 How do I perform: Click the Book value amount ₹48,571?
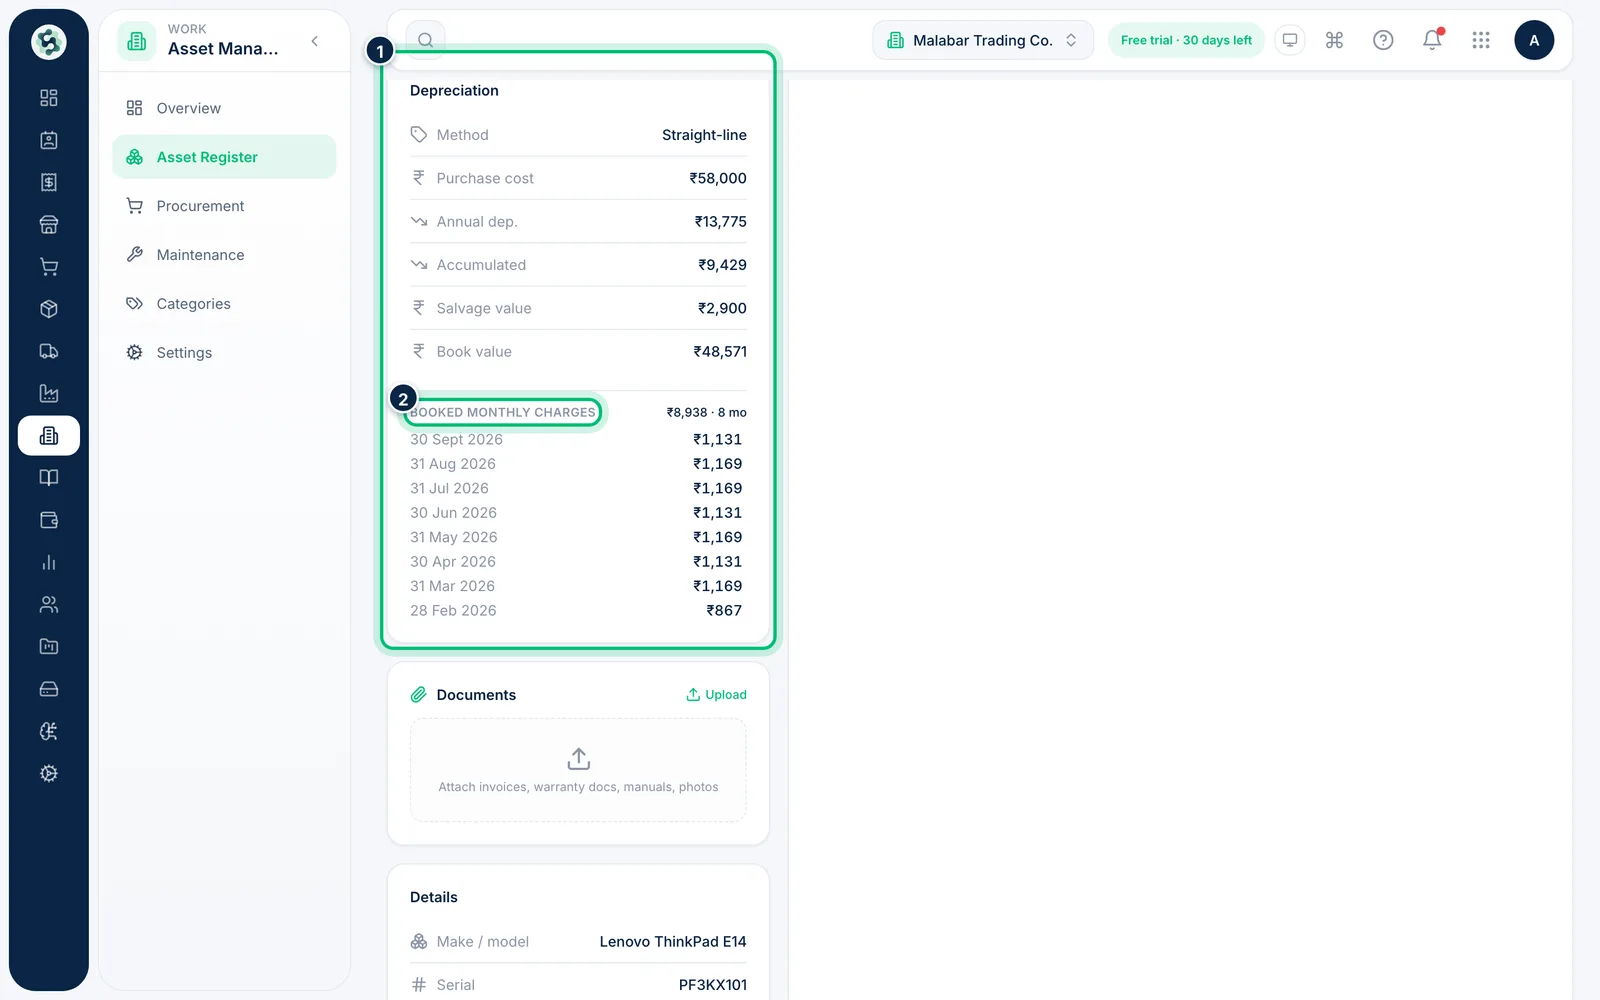pos(720,352)
